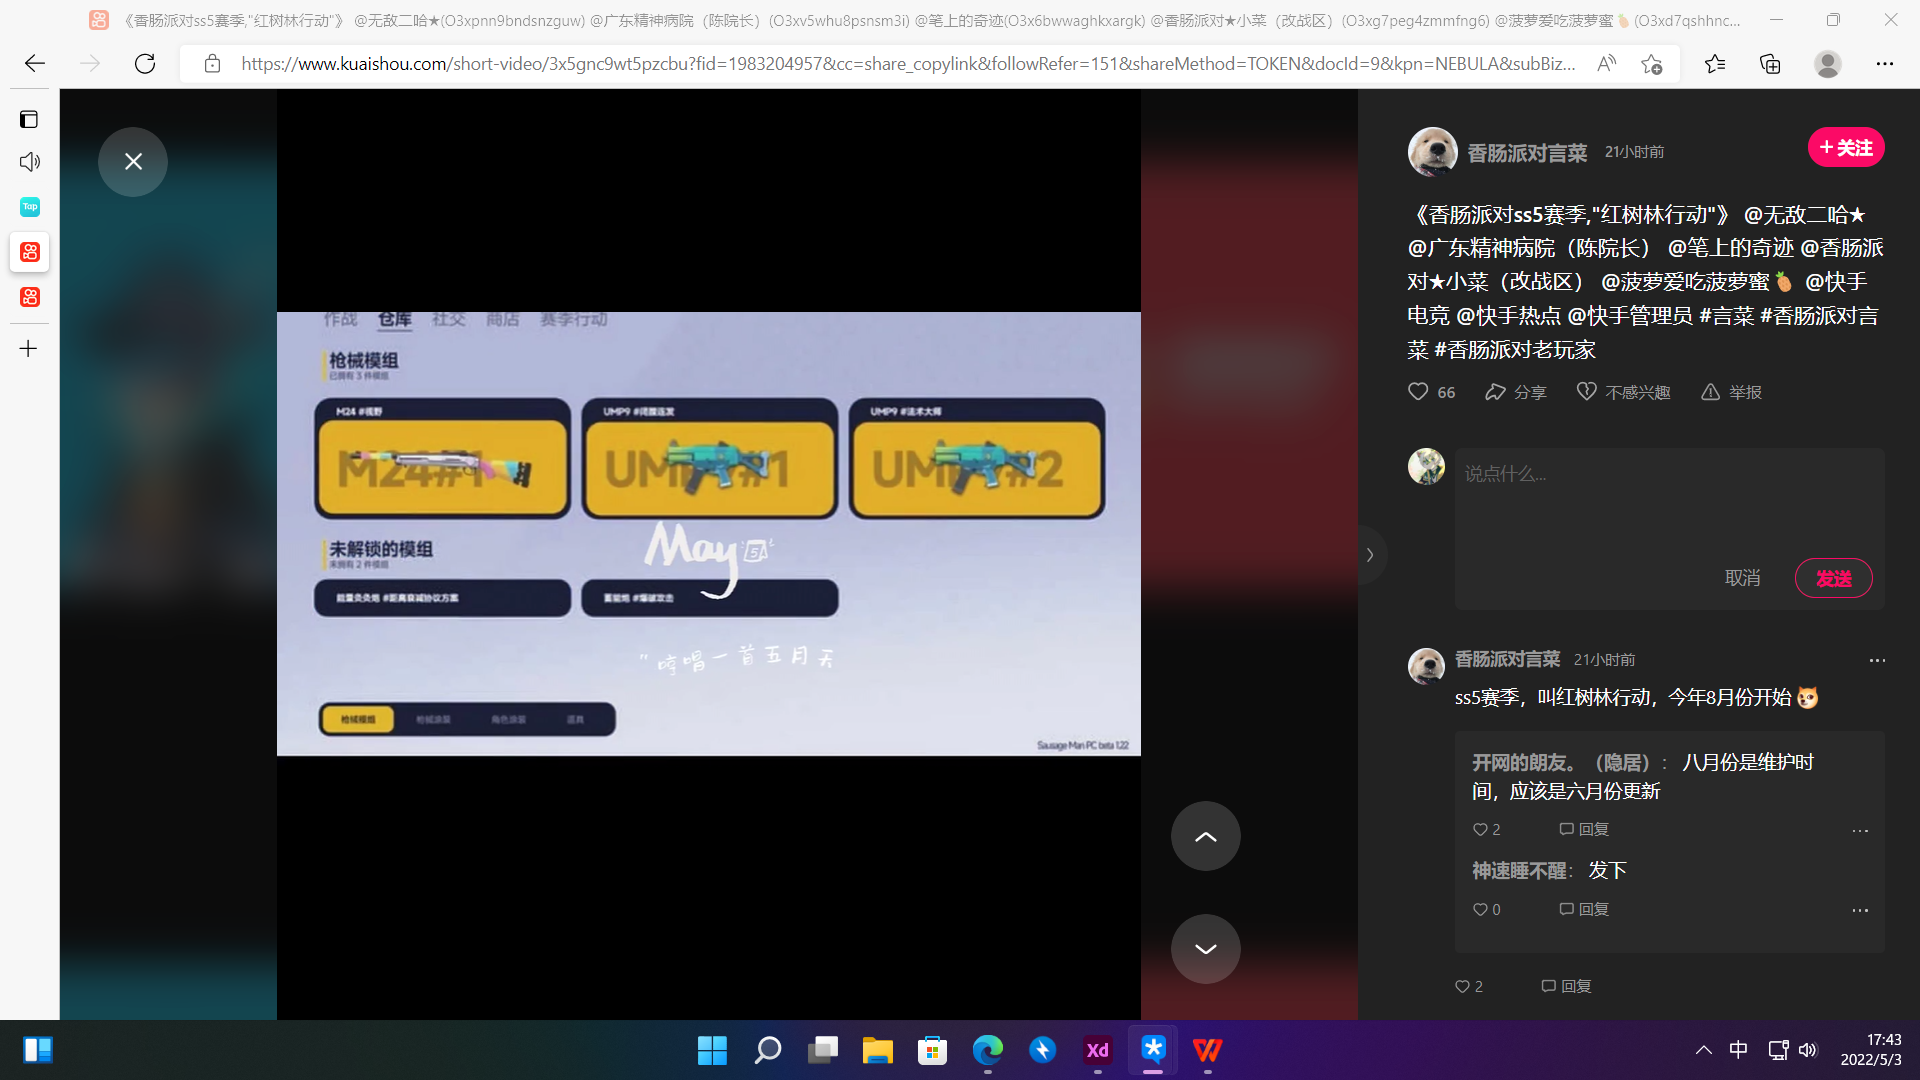
Task: Open File Explorer from taskbar
Action: pyautogui.click(x=877, y=1050)
